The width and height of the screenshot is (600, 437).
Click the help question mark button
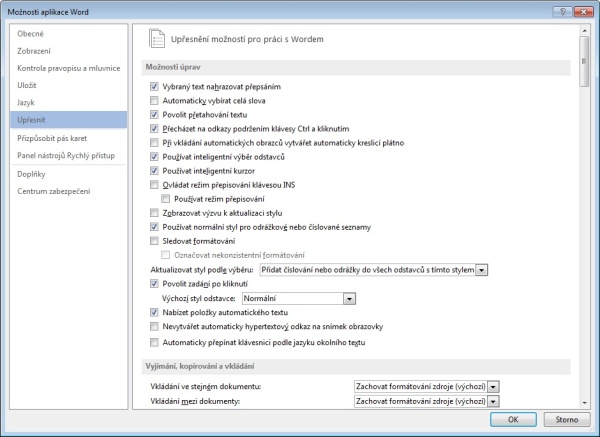tap(562, 12)
